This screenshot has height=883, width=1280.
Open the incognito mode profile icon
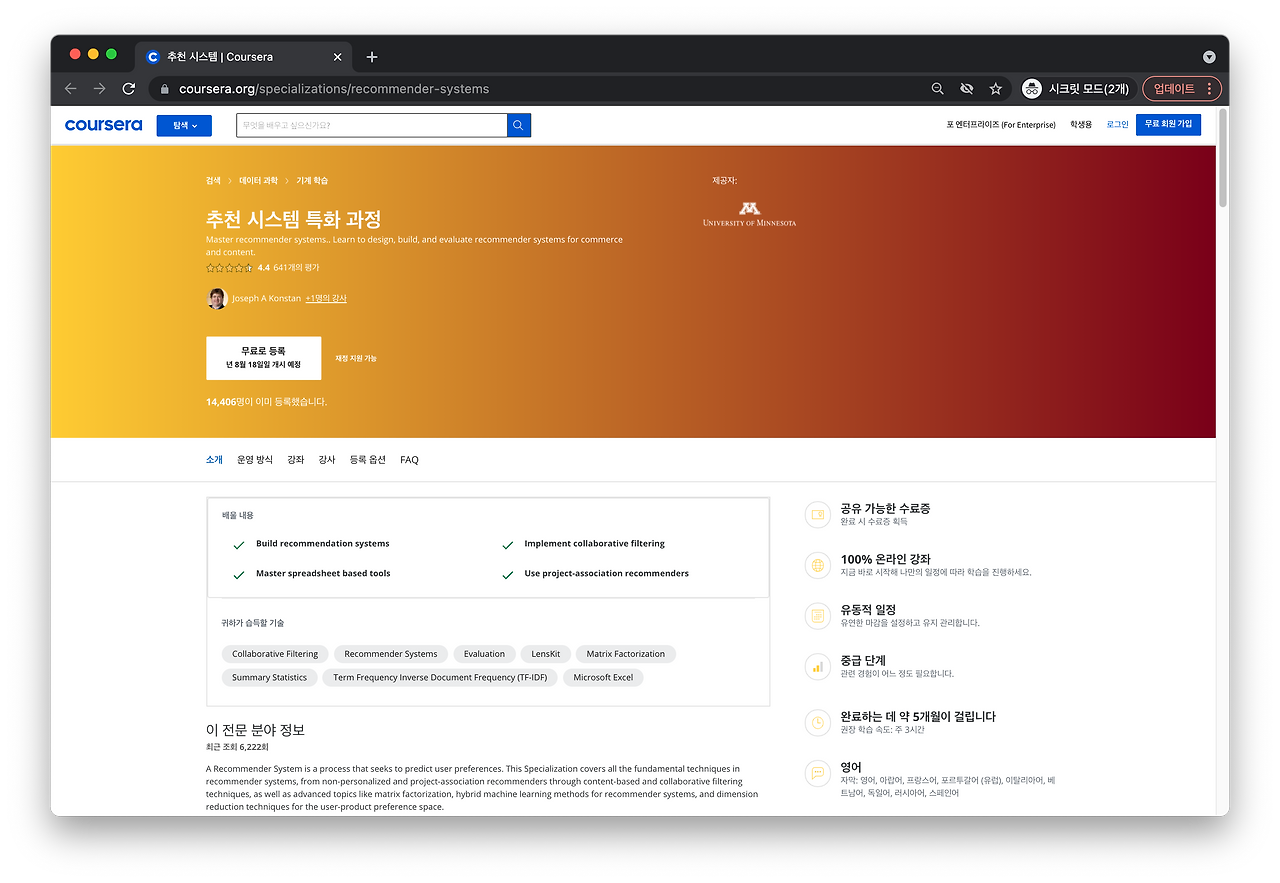[x=1031, y=89]
